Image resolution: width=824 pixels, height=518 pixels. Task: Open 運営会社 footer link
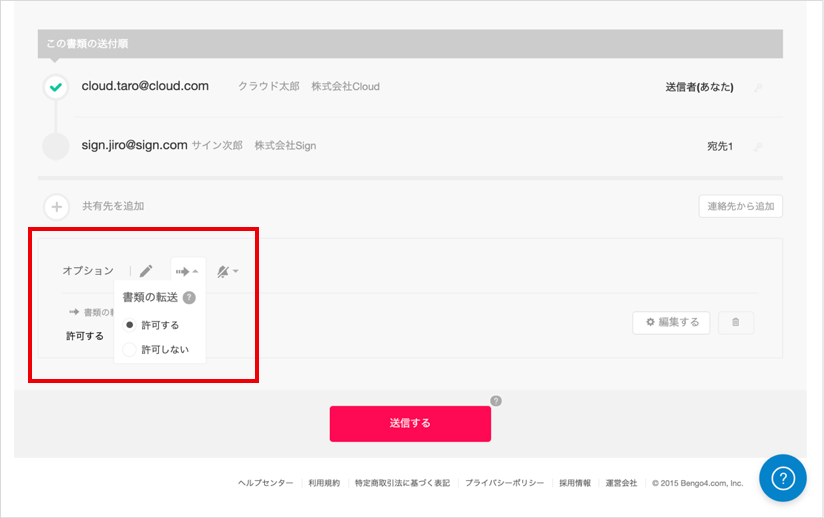[x=621, y=483]
